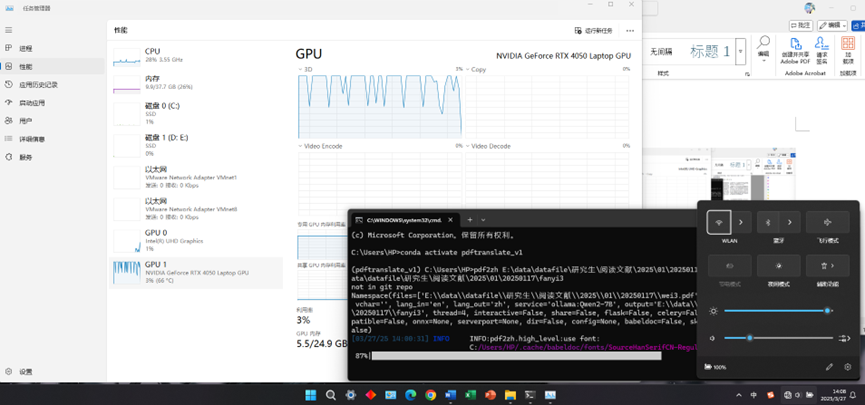865x405 pixels.
Task: Select the 以太网 VMnet8 adapter entry
Action: (196, 209)
